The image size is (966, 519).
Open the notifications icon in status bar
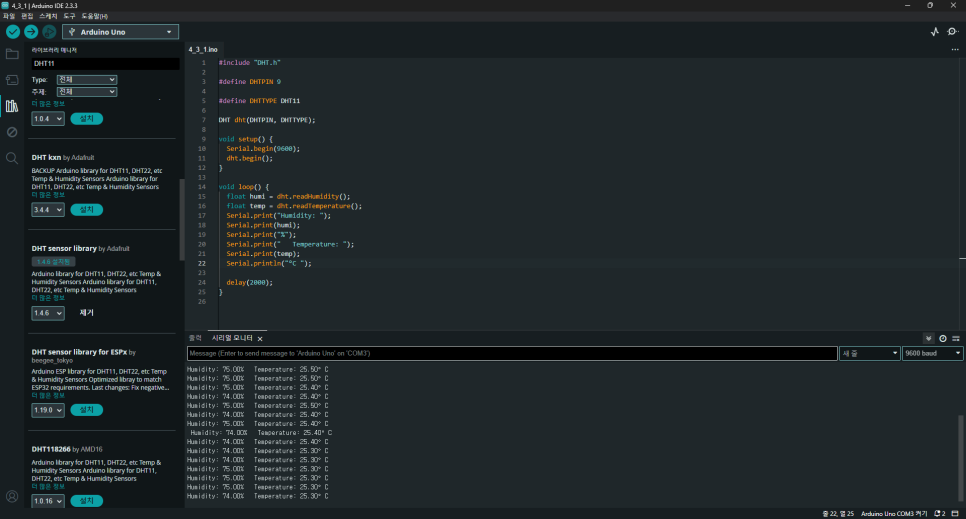coord(940,513)
